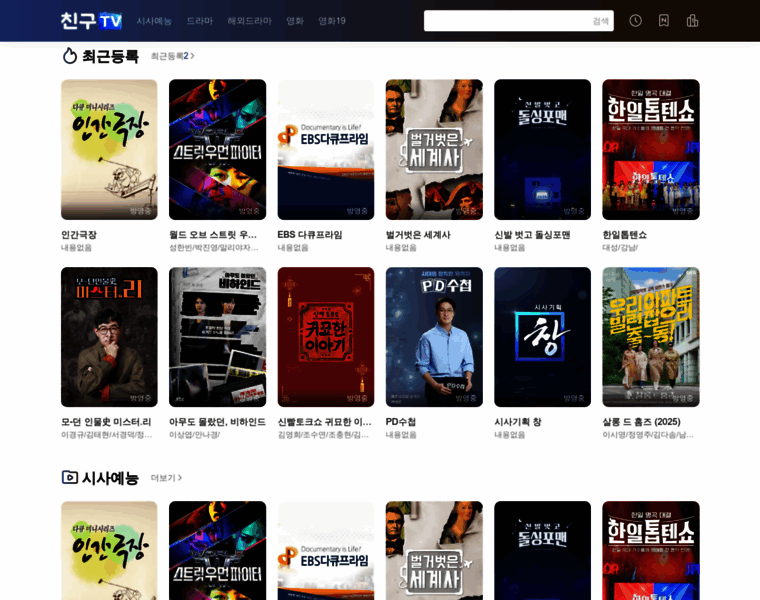Click title 벌거벗은 세계사 in 최근등록
The width and height of the screenshot is (760, 600).
tap(418, 235)
